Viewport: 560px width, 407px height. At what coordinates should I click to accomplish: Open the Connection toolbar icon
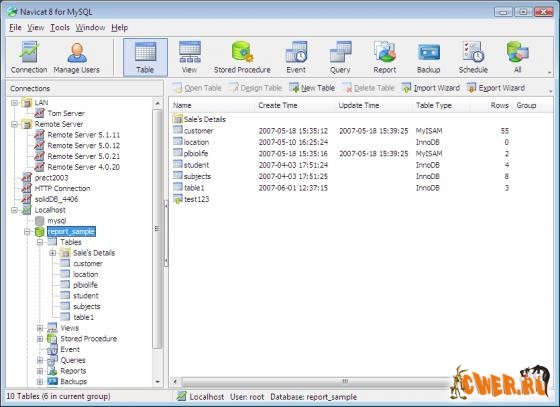[x=29, y=57]
